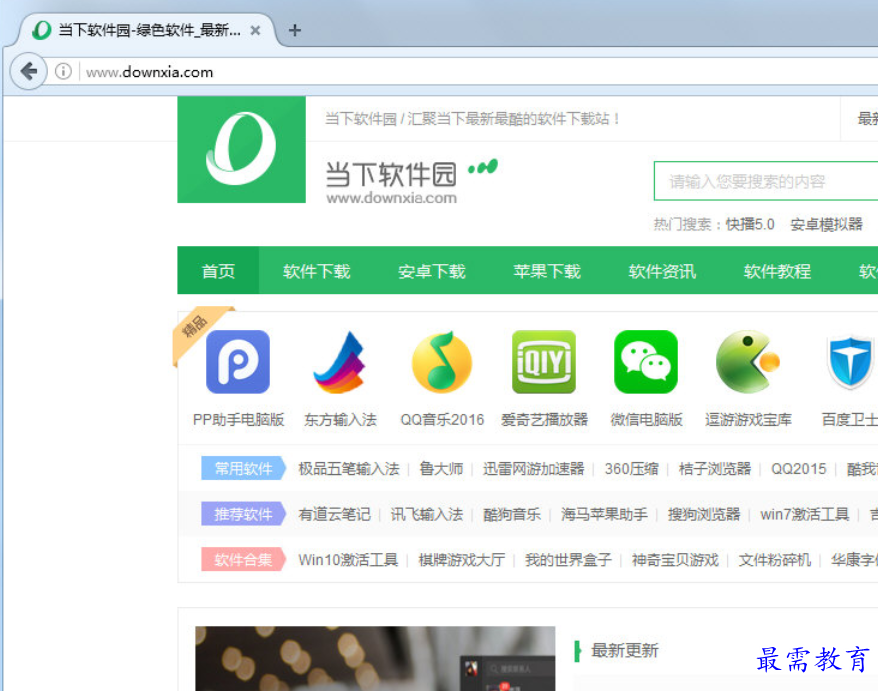Viewport: 878px width, 691px height.
Task: Click the green 当下软件园 logo square
Action: coord(241,150)
